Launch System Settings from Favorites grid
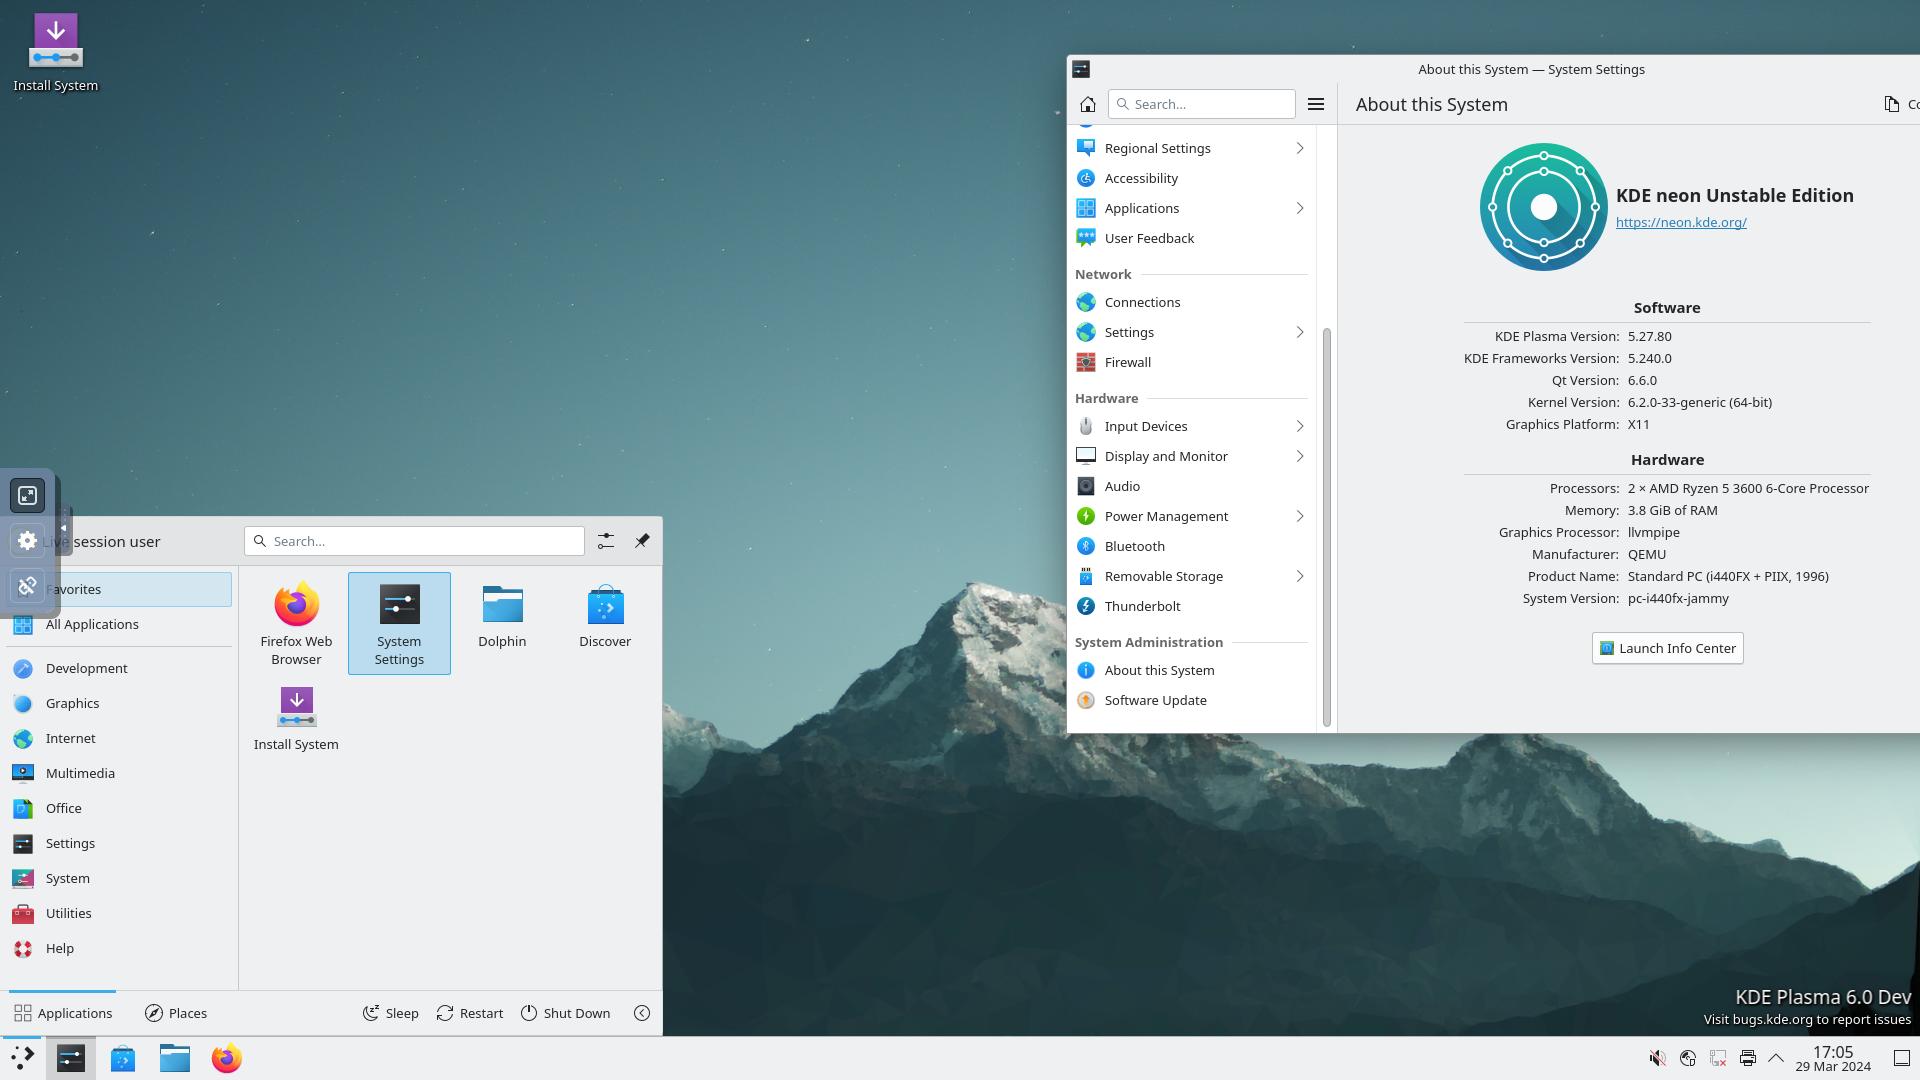Screen dimensions: 1920x1080 (x=399, y=623)
